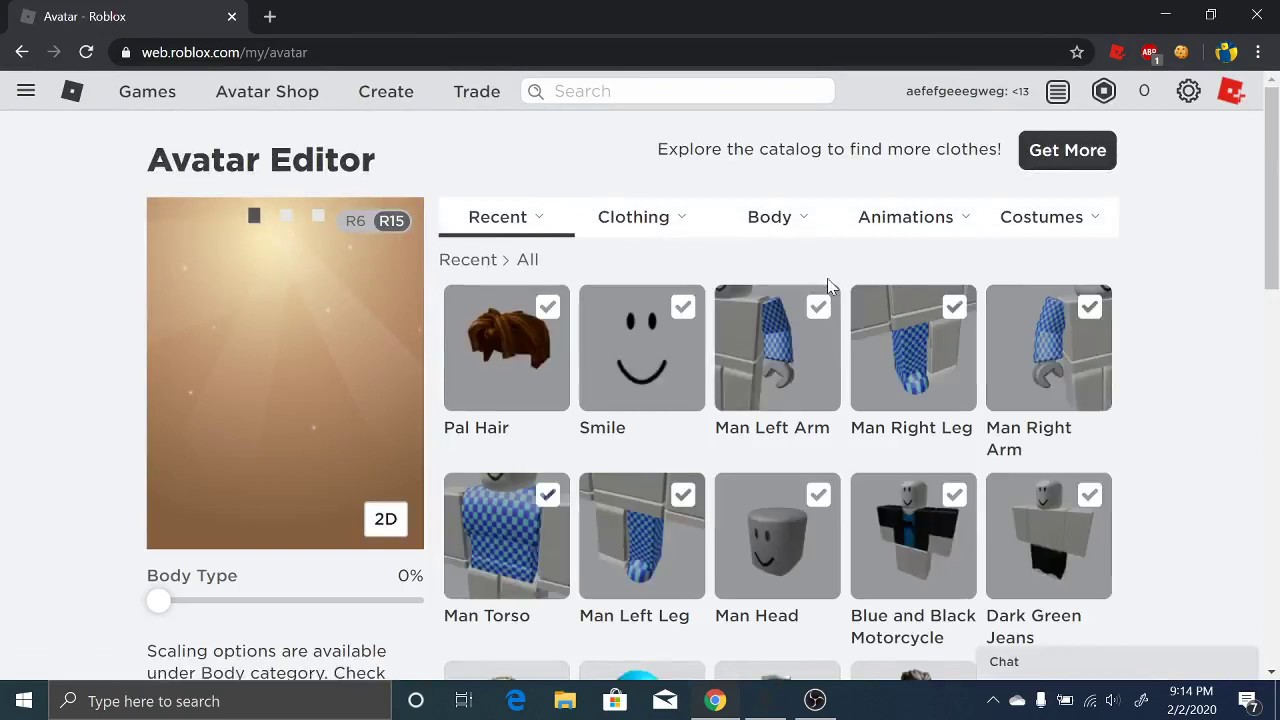The width and height of the screenshot is (1280, 720).
Task: Click the Roblox logo home icon
Action: 72,91
